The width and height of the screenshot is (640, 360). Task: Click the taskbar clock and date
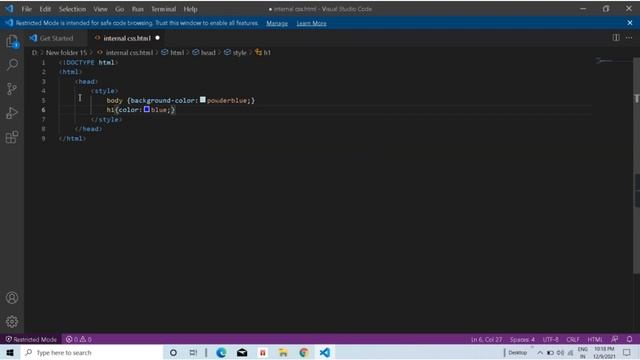(x=604, y=353)
